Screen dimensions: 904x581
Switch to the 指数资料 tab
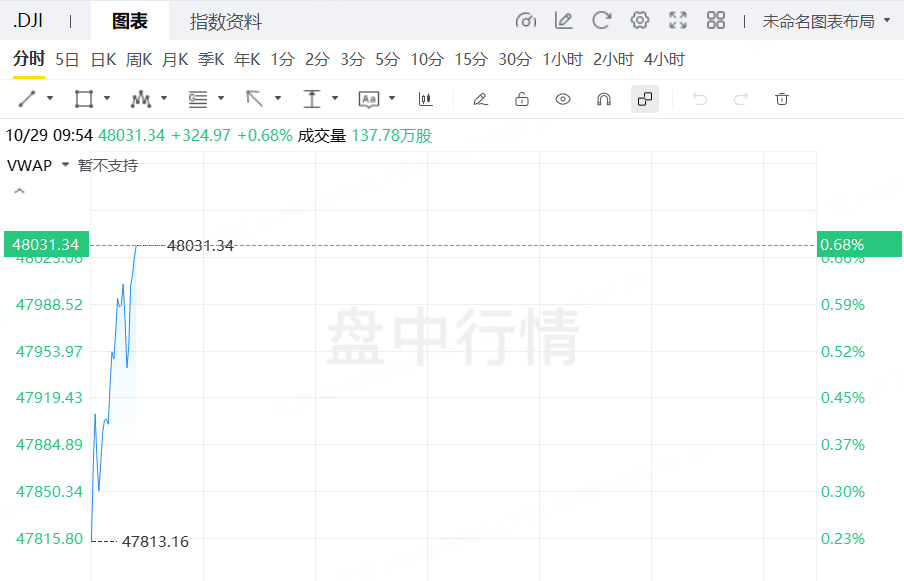[226, 21]
